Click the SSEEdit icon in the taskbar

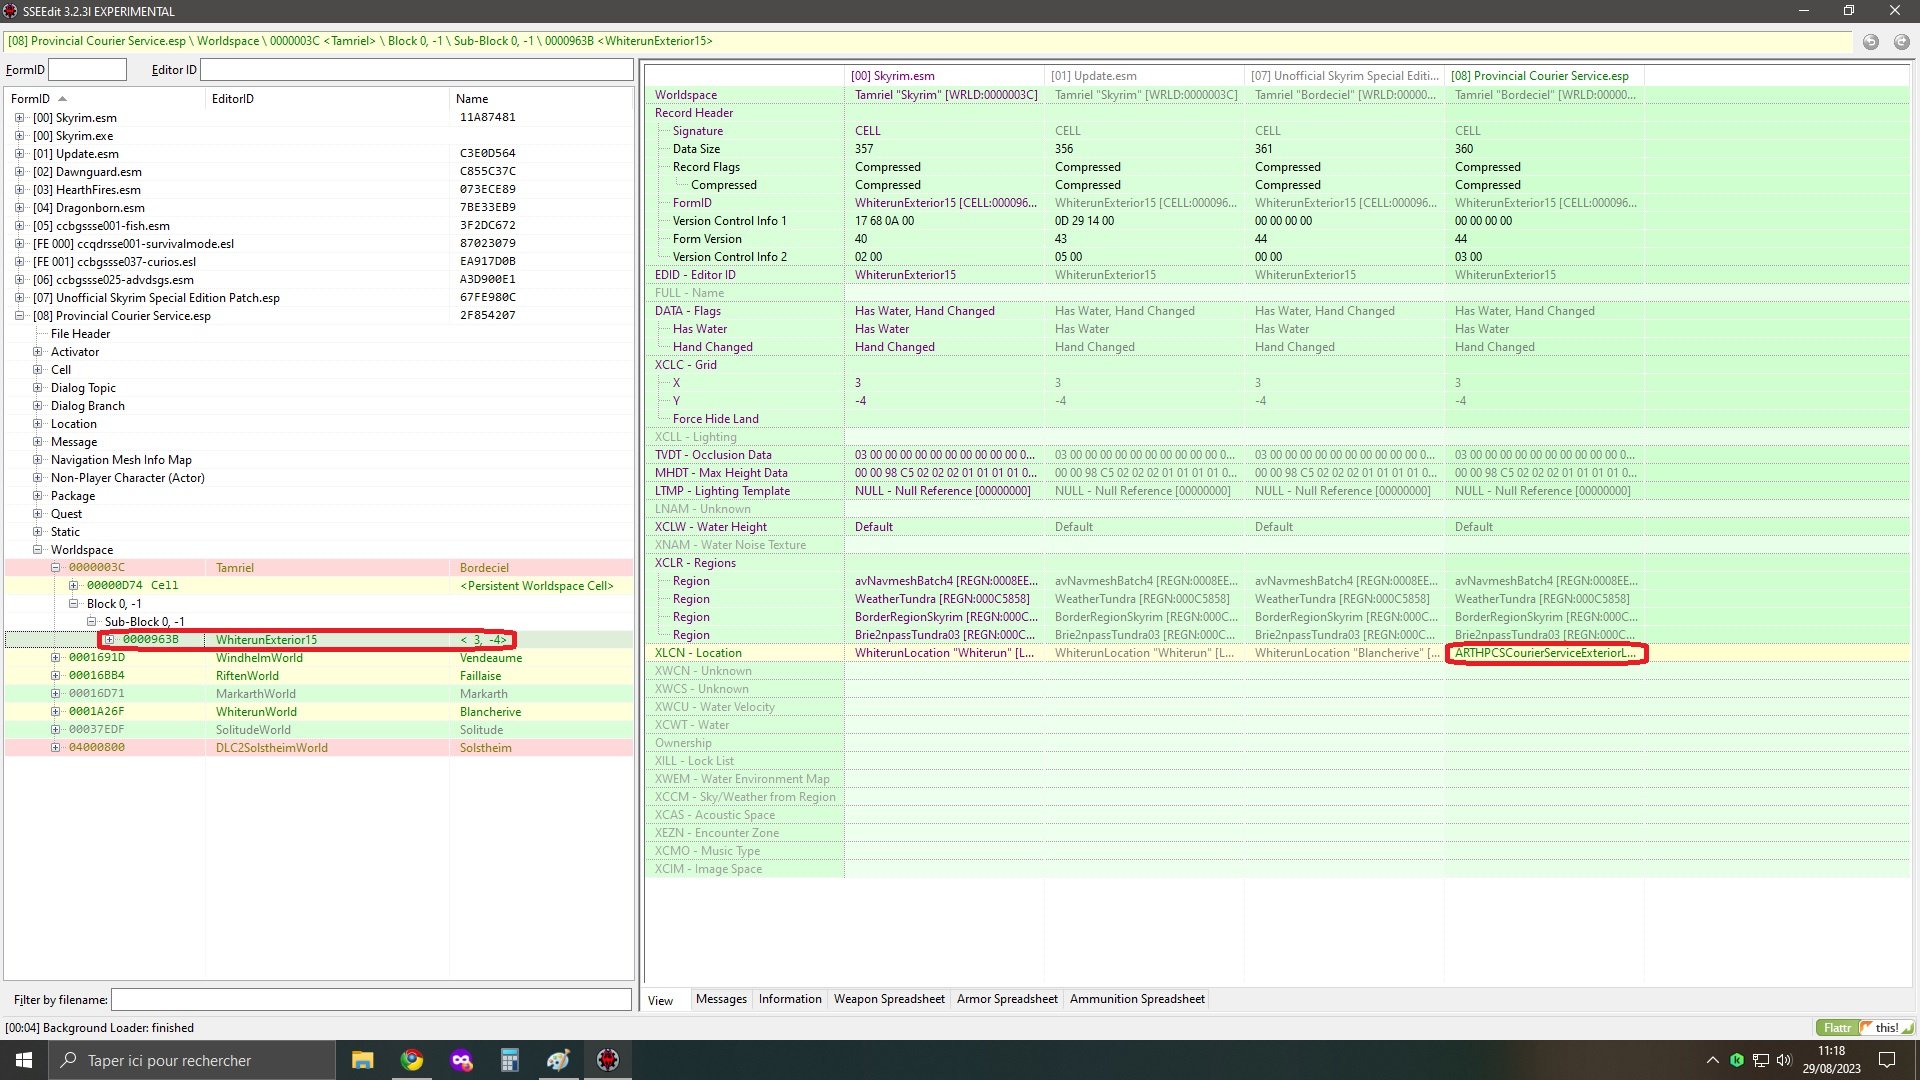click(x=607, y=1060)
